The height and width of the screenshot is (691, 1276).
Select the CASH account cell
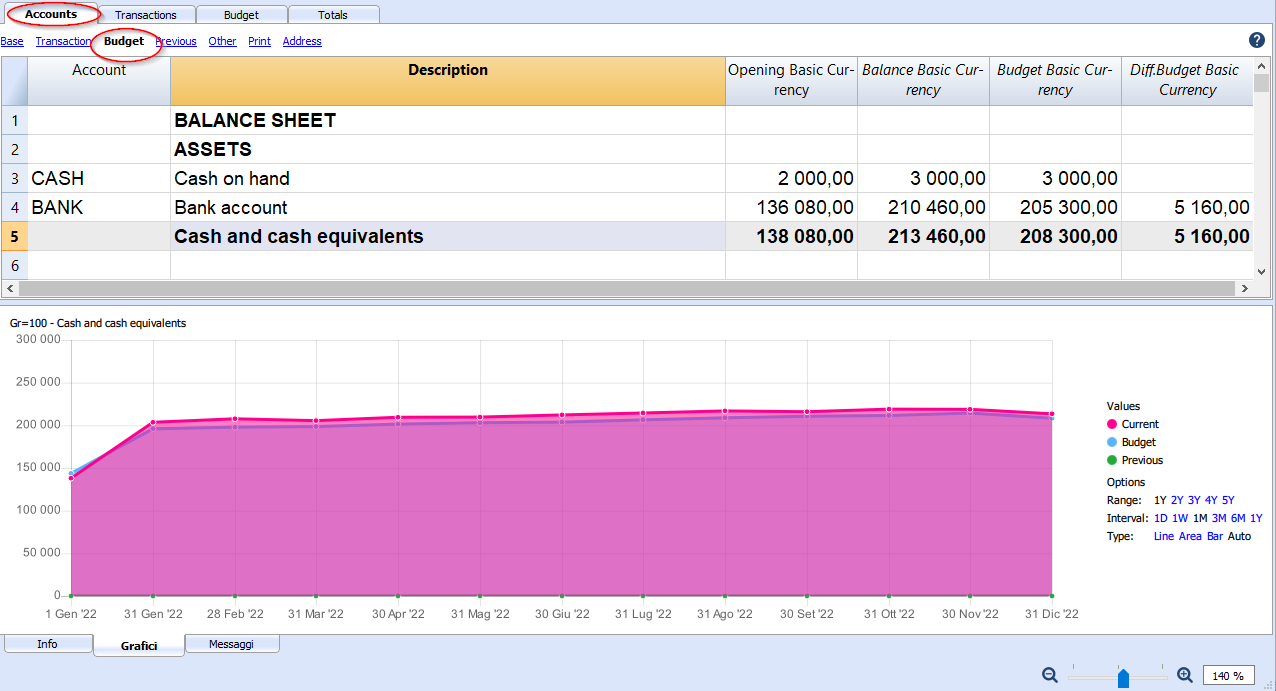pos(99,178)
